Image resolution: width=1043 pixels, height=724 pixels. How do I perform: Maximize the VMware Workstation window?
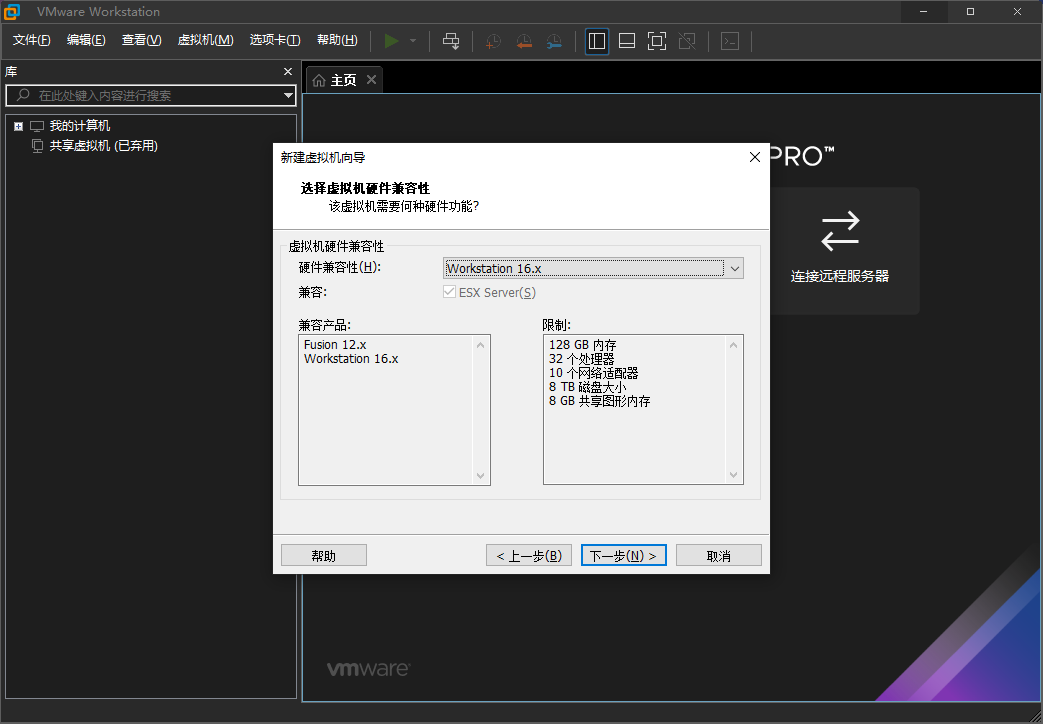coord(970,11)
